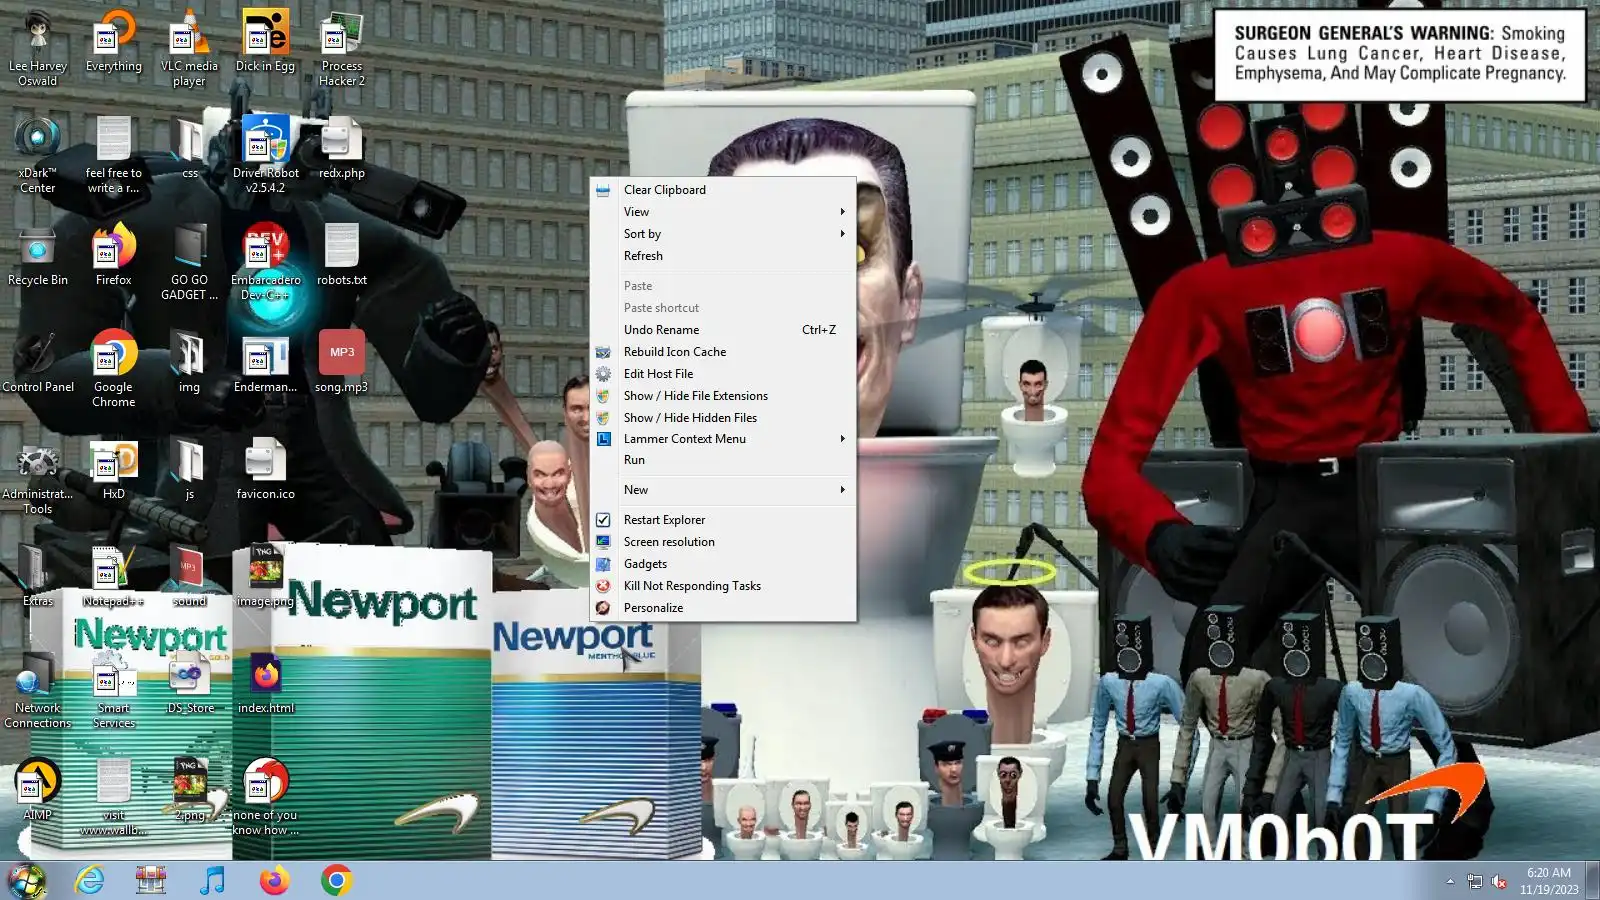Open the Lee Harvey Oswald desktop icon

click(x=38, y=46)
